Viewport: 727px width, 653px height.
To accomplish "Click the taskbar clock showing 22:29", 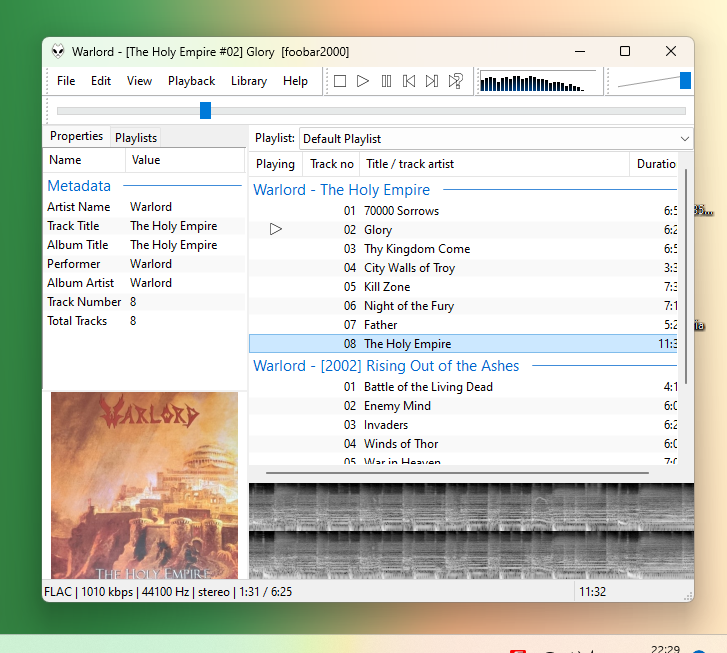I will (x=665, y=649).
